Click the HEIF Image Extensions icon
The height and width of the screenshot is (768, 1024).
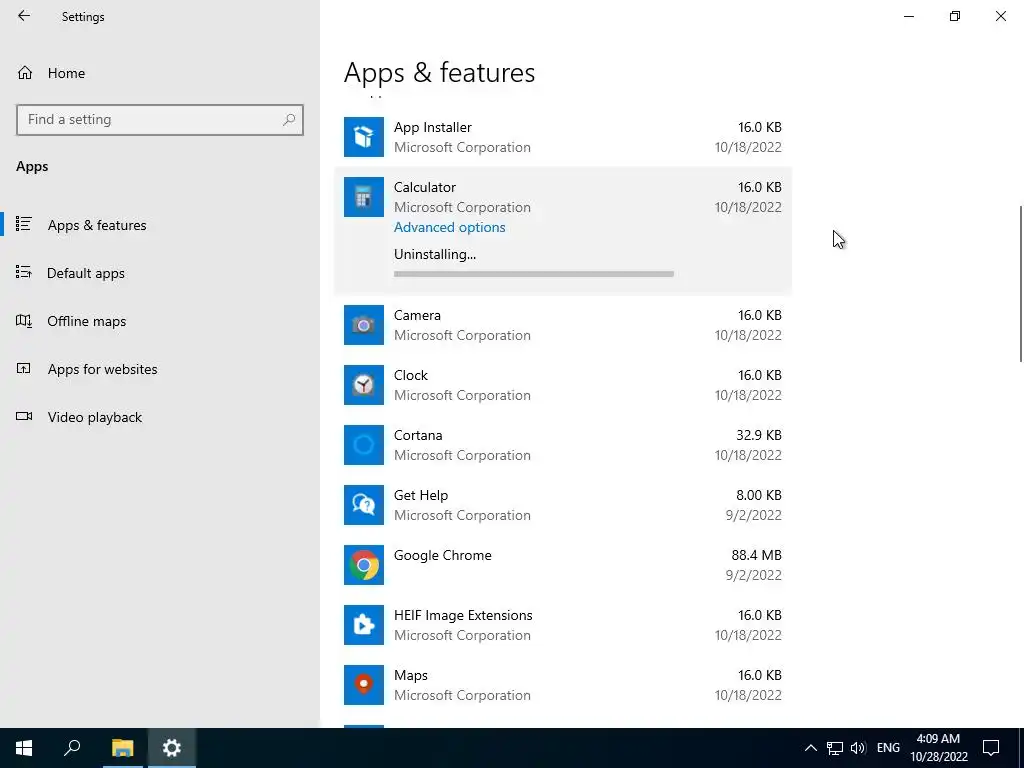pos(364,626)
